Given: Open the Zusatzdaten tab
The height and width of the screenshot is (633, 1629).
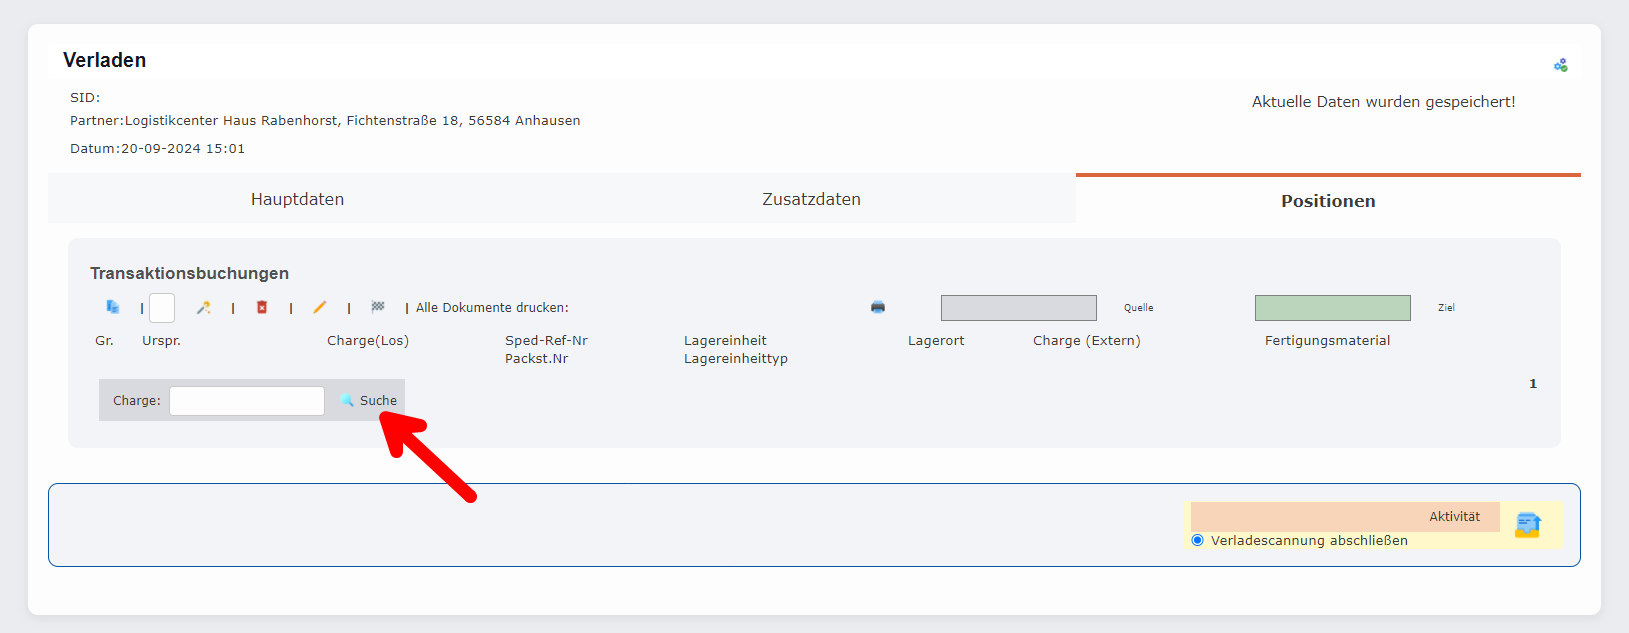Looking at the screenshot, I should coord(811,199).
